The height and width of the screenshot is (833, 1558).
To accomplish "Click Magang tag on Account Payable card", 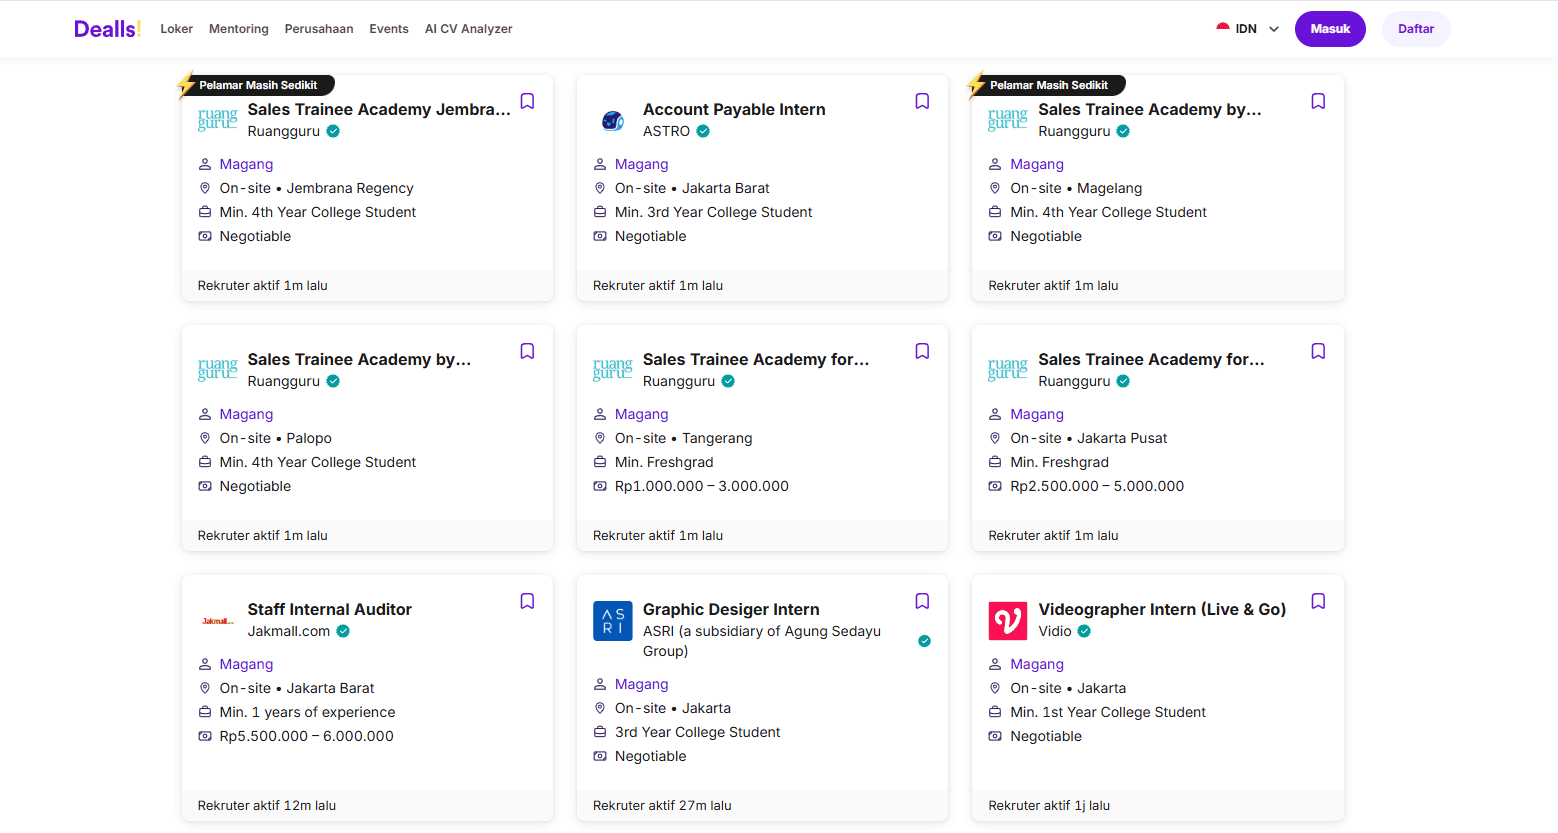I will click(x=642, y=164).
